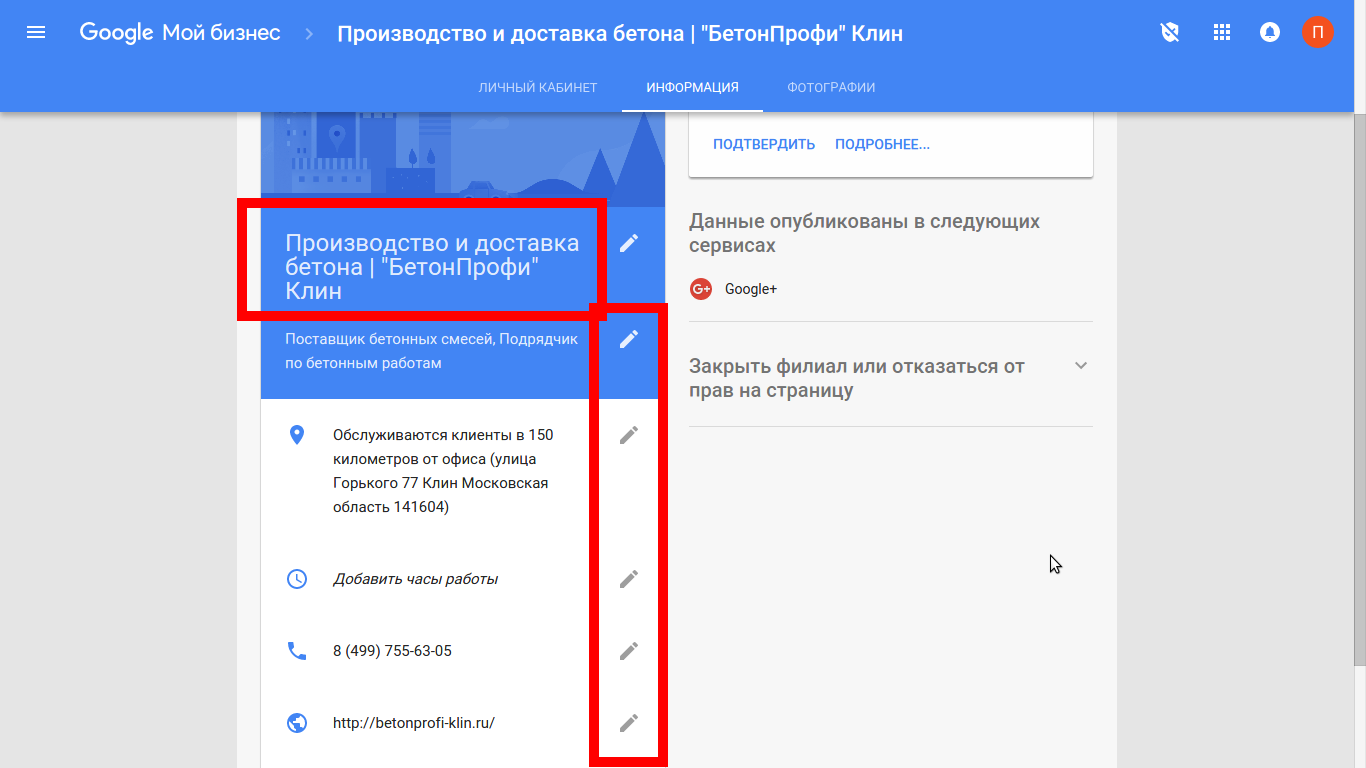This screenshot has width=1366, height=768.
Task: Expand the close branch section chevron
Action: pos(1080,366)
